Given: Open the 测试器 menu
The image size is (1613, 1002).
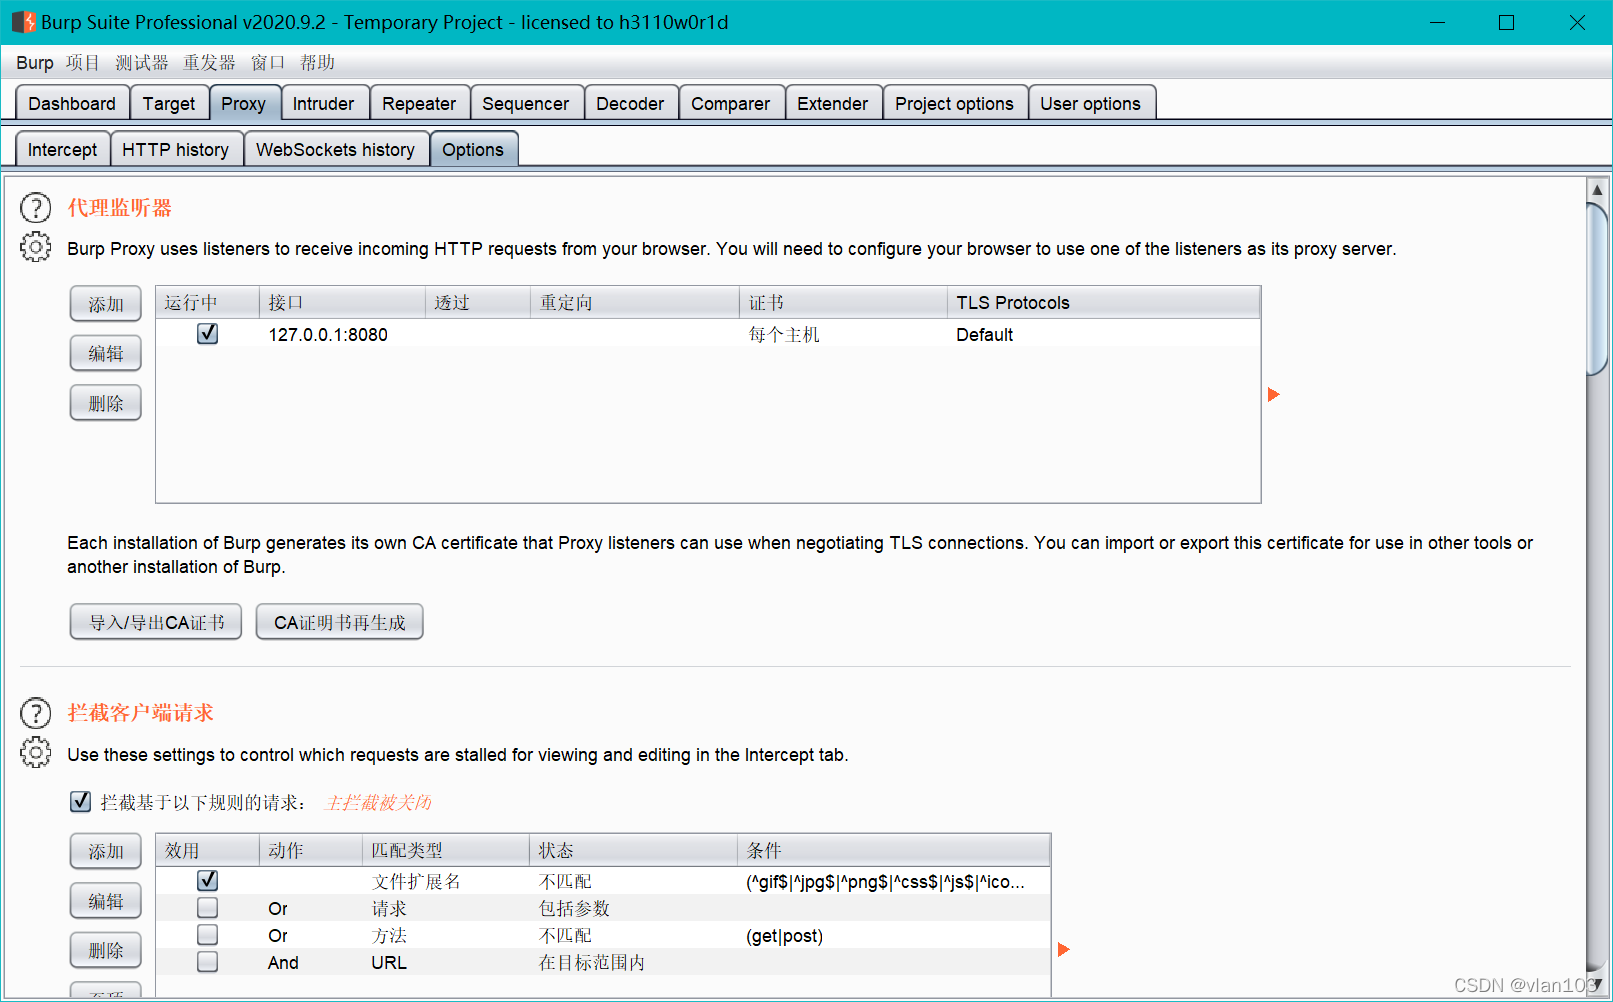Looking at the screenshot, I should click(141, 63).
